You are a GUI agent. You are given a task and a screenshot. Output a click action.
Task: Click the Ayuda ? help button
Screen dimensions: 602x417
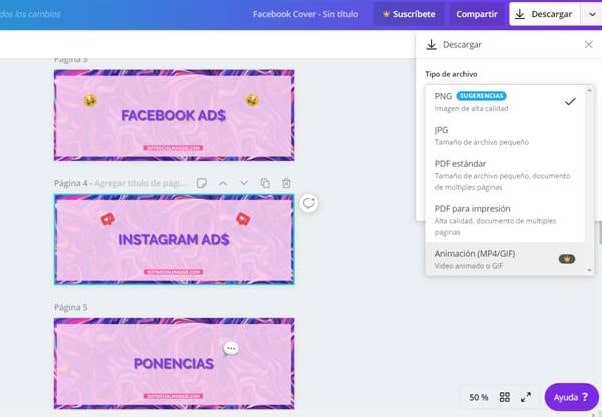[571, 397]
